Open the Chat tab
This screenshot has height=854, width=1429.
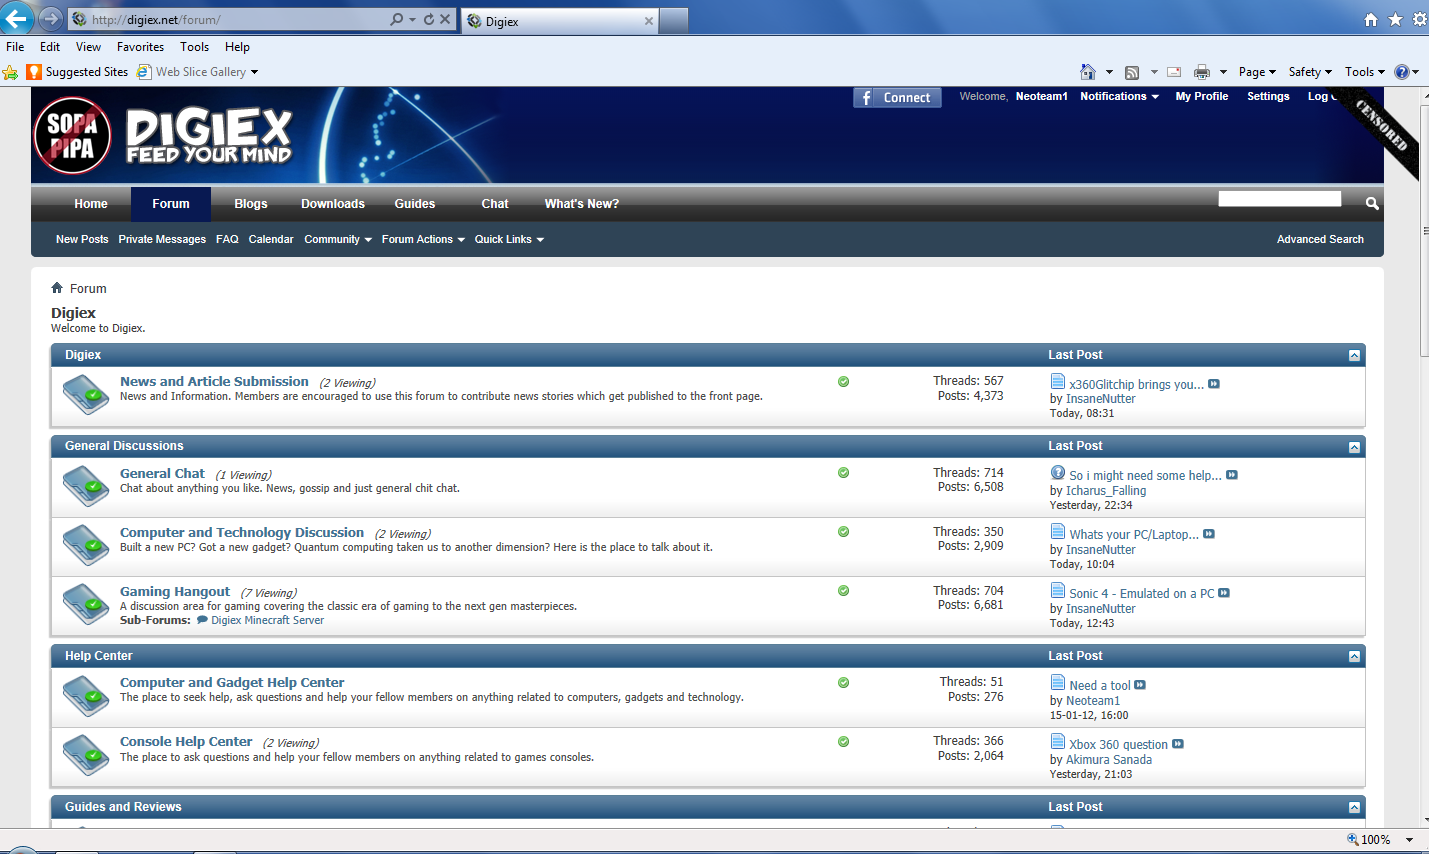click(x=495, y=204)
